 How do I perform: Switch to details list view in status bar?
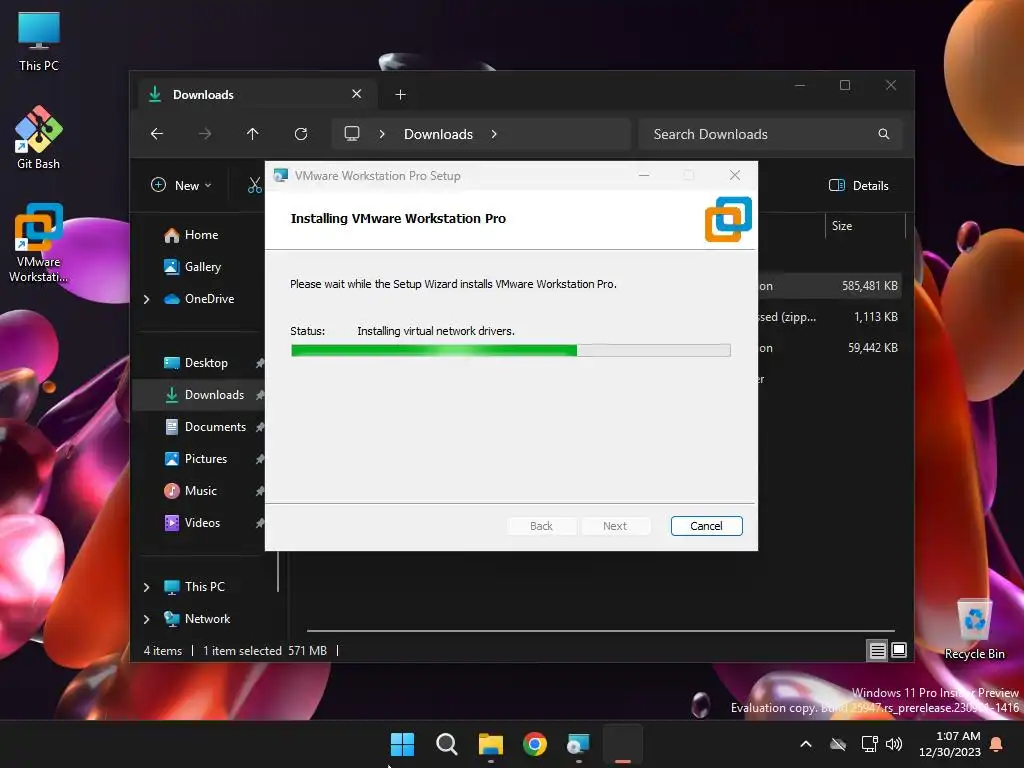(x=877, y=650)
